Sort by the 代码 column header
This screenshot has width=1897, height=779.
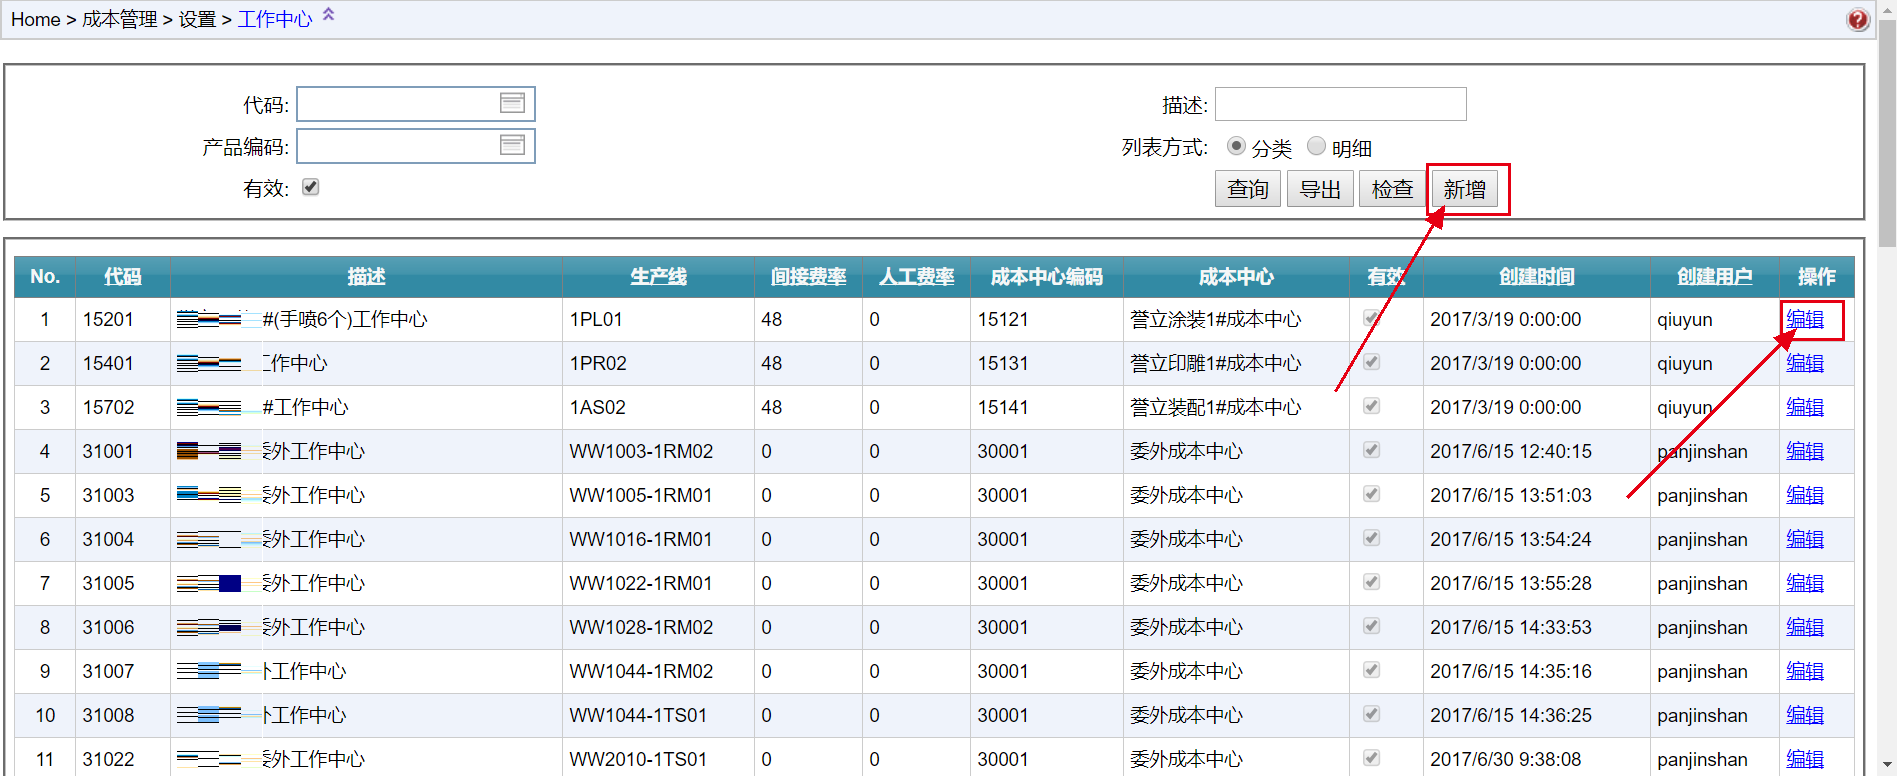pyautogui.click(x=123, y=277)
